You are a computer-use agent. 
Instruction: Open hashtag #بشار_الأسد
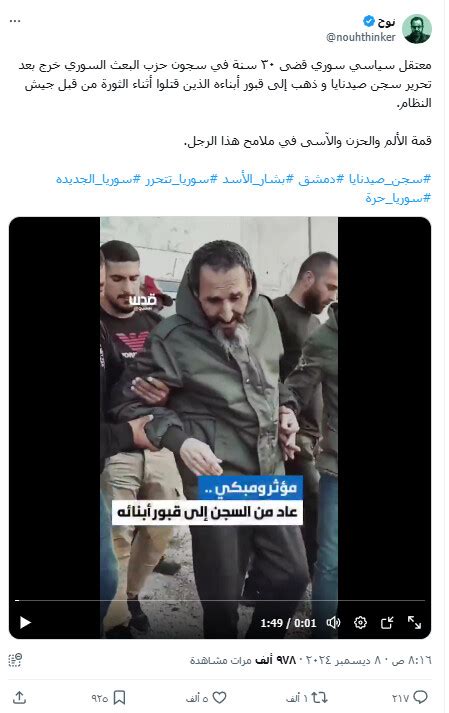258,179
